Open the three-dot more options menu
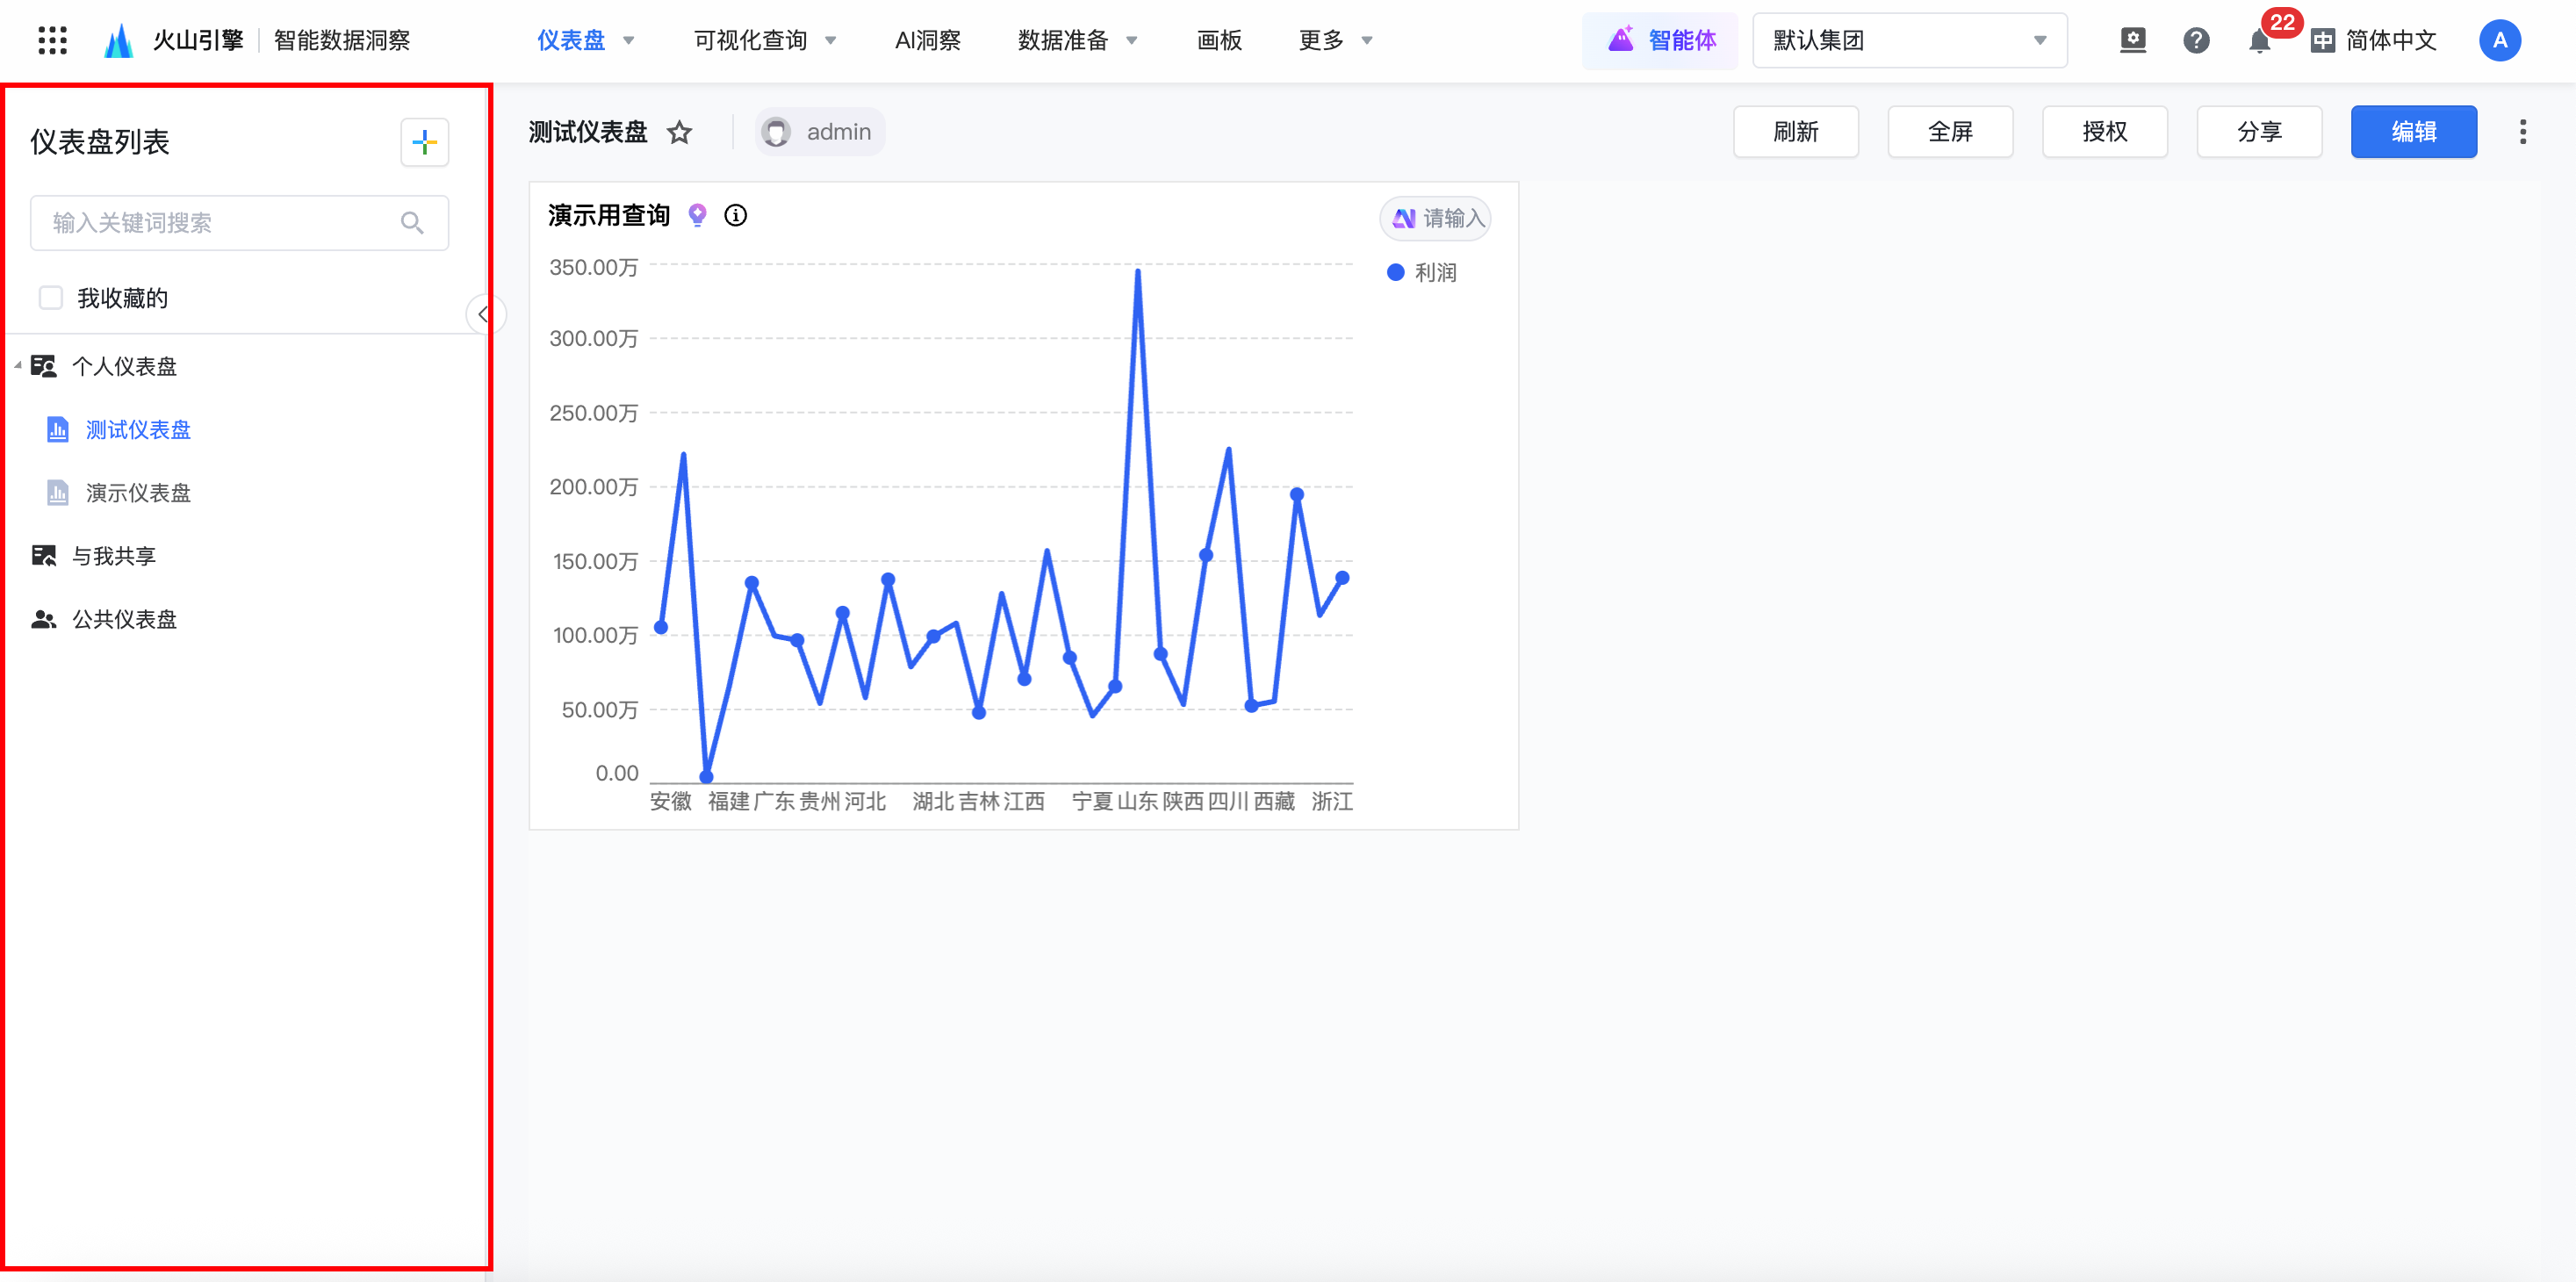 click(x=2523, y=132)
